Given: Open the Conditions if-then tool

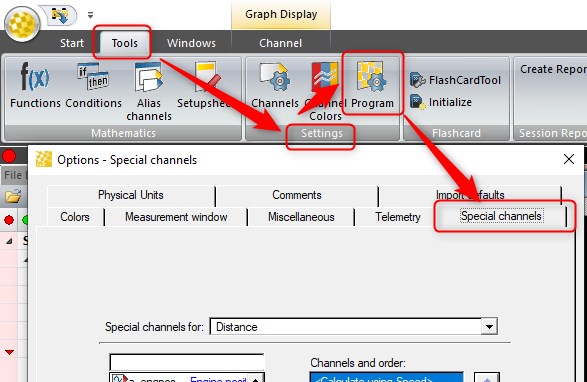Looking at the screenshot, I should point(94,85).
